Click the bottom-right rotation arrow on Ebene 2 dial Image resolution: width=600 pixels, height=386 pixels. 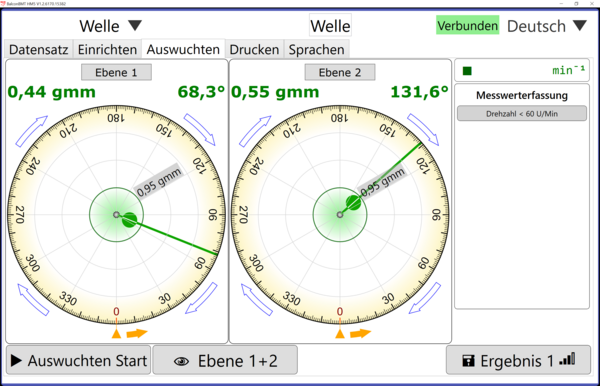click(425, 298)
